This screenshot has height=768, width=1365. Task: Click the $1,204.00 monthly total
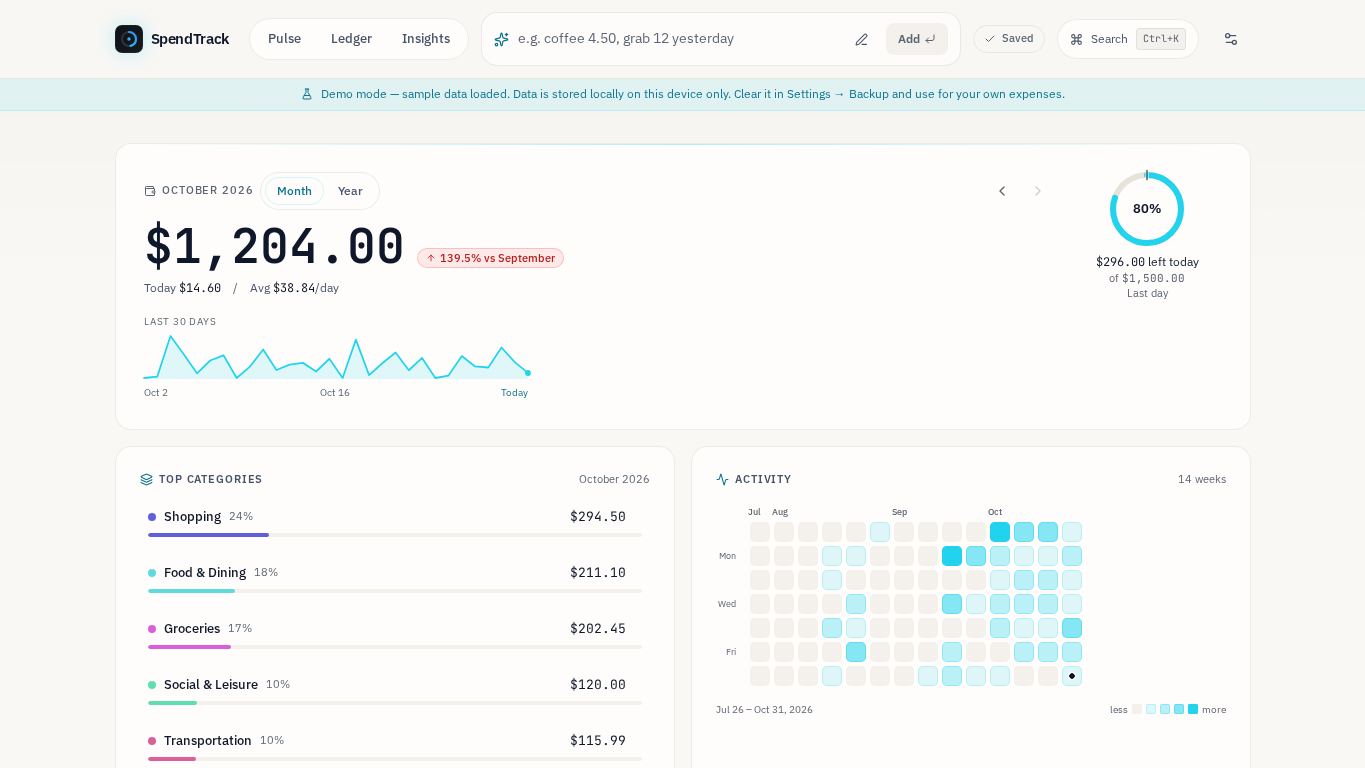tap(274, 246)
